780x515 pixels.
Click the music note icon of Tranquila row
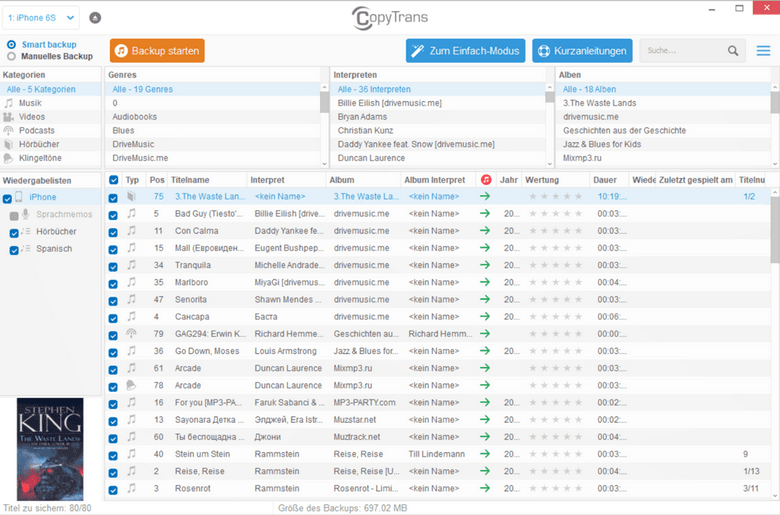pos(131,265)
